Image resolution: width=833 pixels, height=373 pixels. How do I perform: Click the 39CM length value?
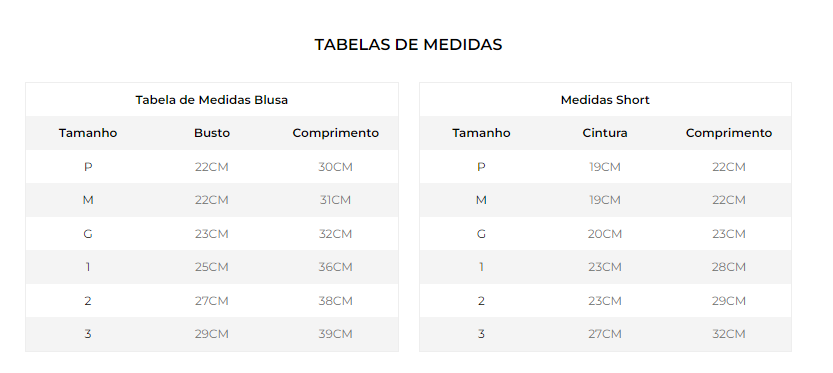point(336,334)
